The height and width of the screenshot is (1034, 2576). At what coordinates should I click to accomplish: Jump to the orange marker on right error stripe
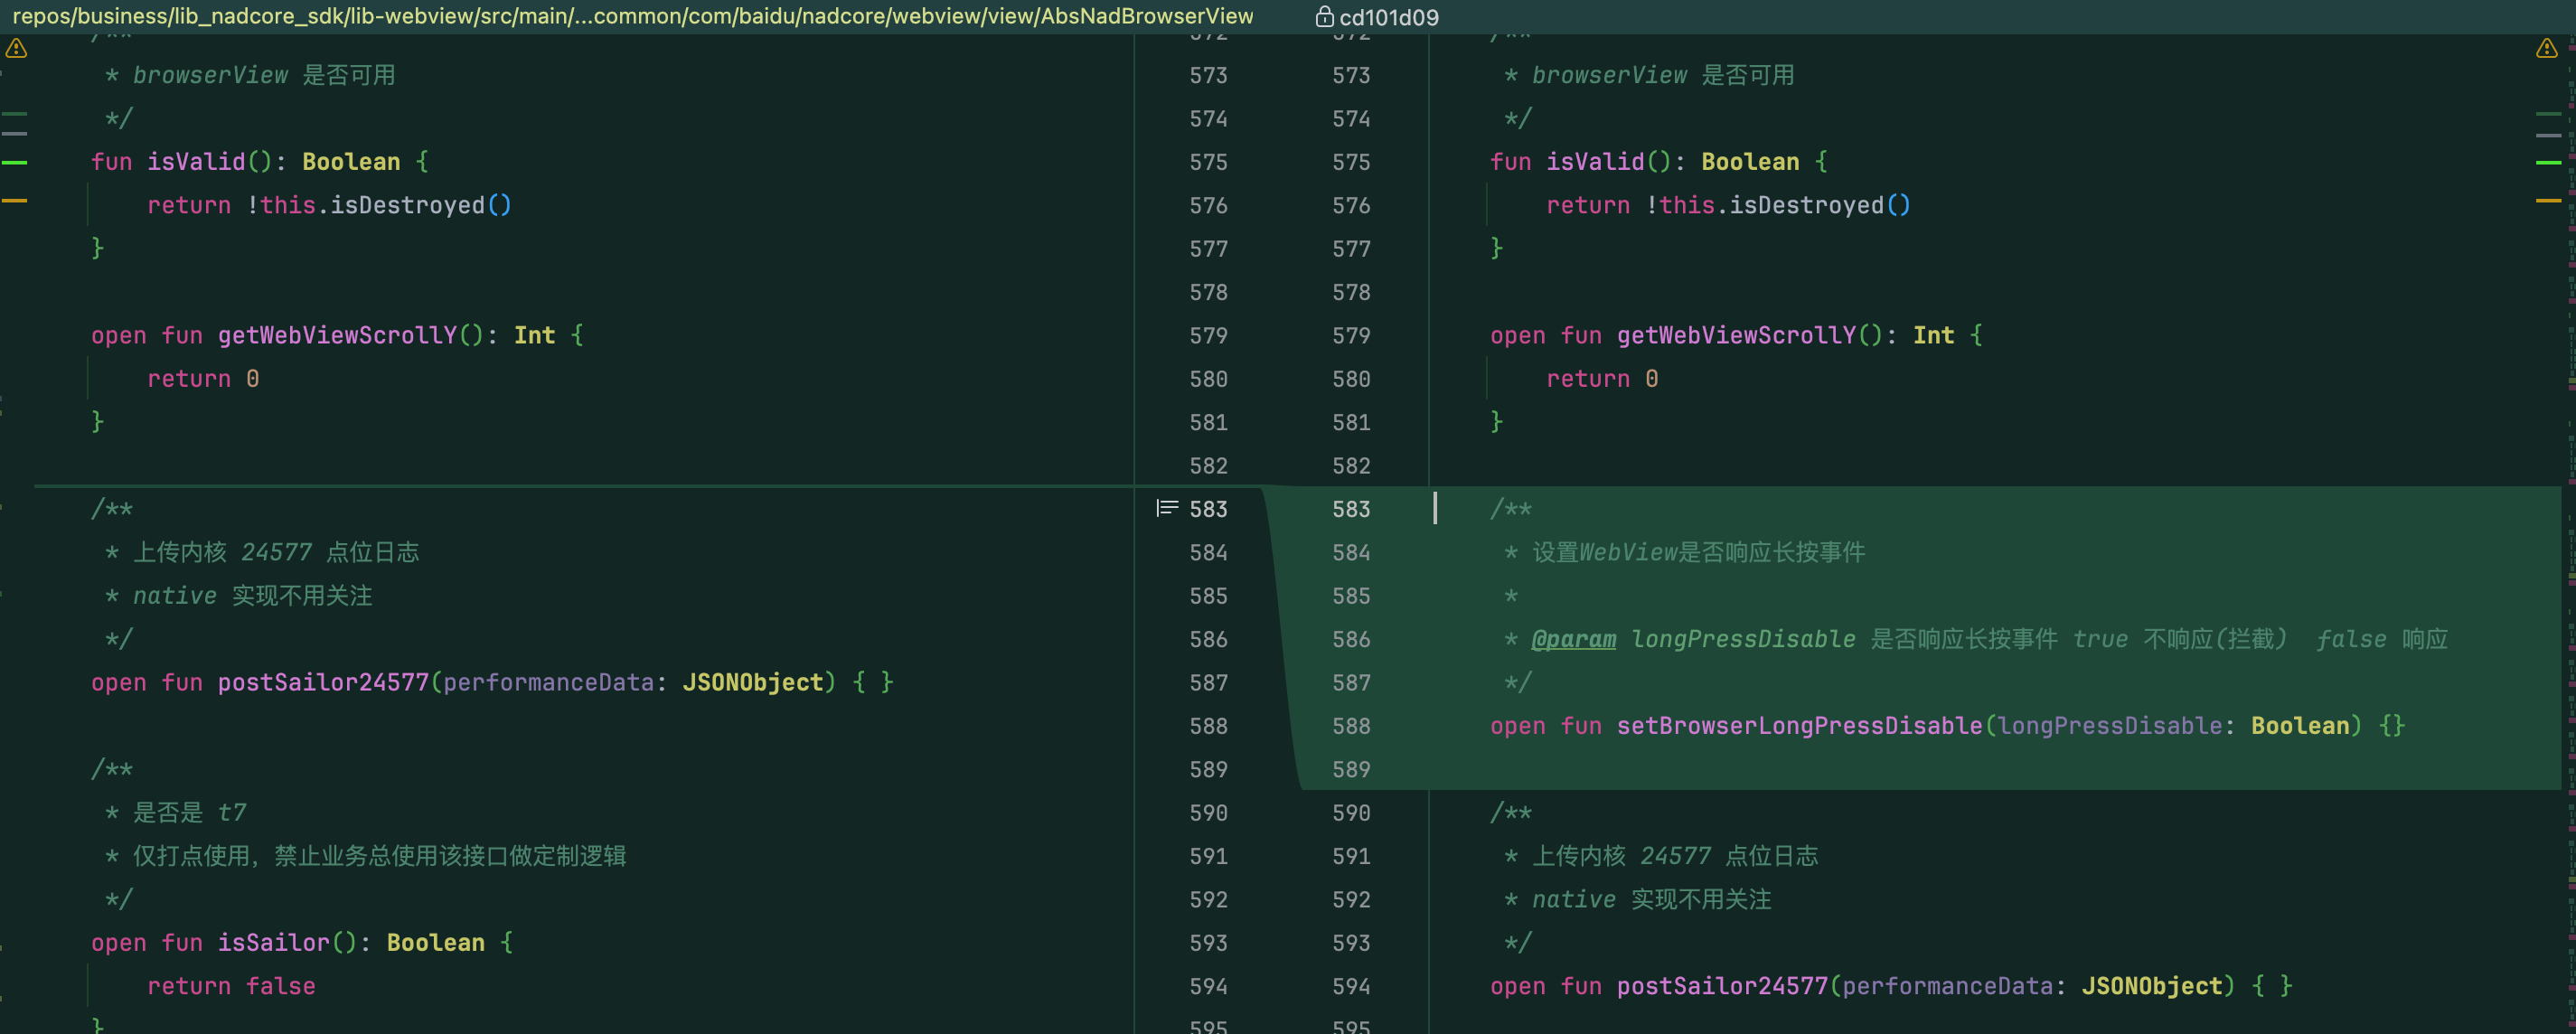[2548, 201]
